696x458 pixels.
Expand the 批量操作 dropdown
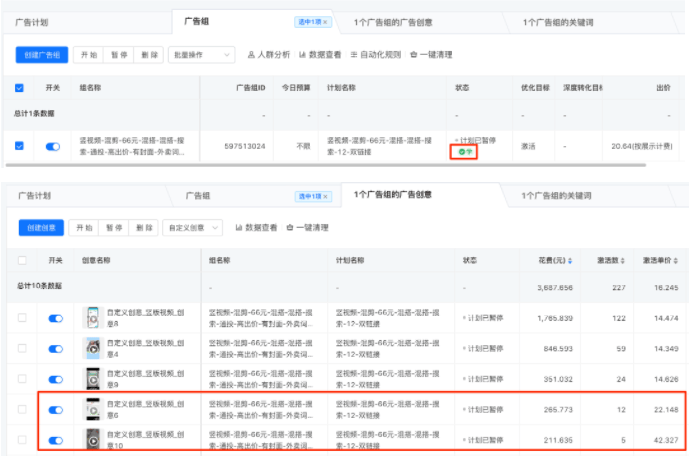point(202,55)
